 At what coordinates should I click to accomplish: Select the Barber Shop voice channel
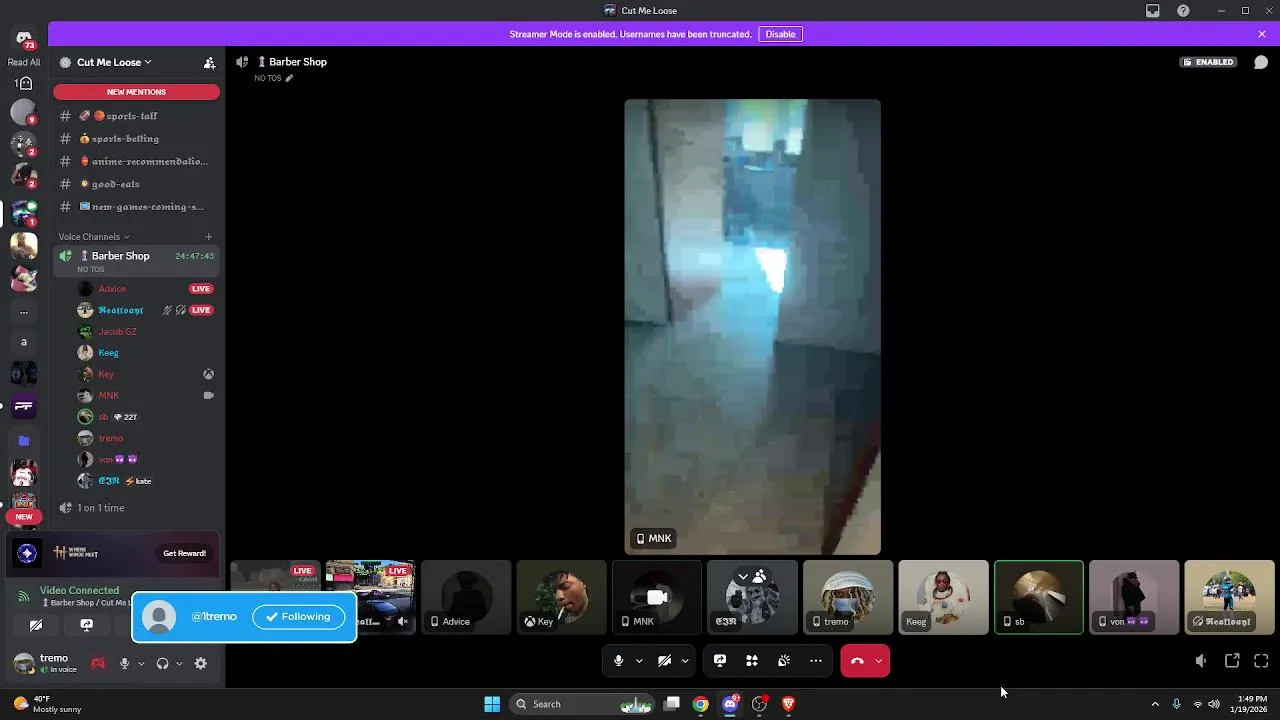click(x=136, y=261)
